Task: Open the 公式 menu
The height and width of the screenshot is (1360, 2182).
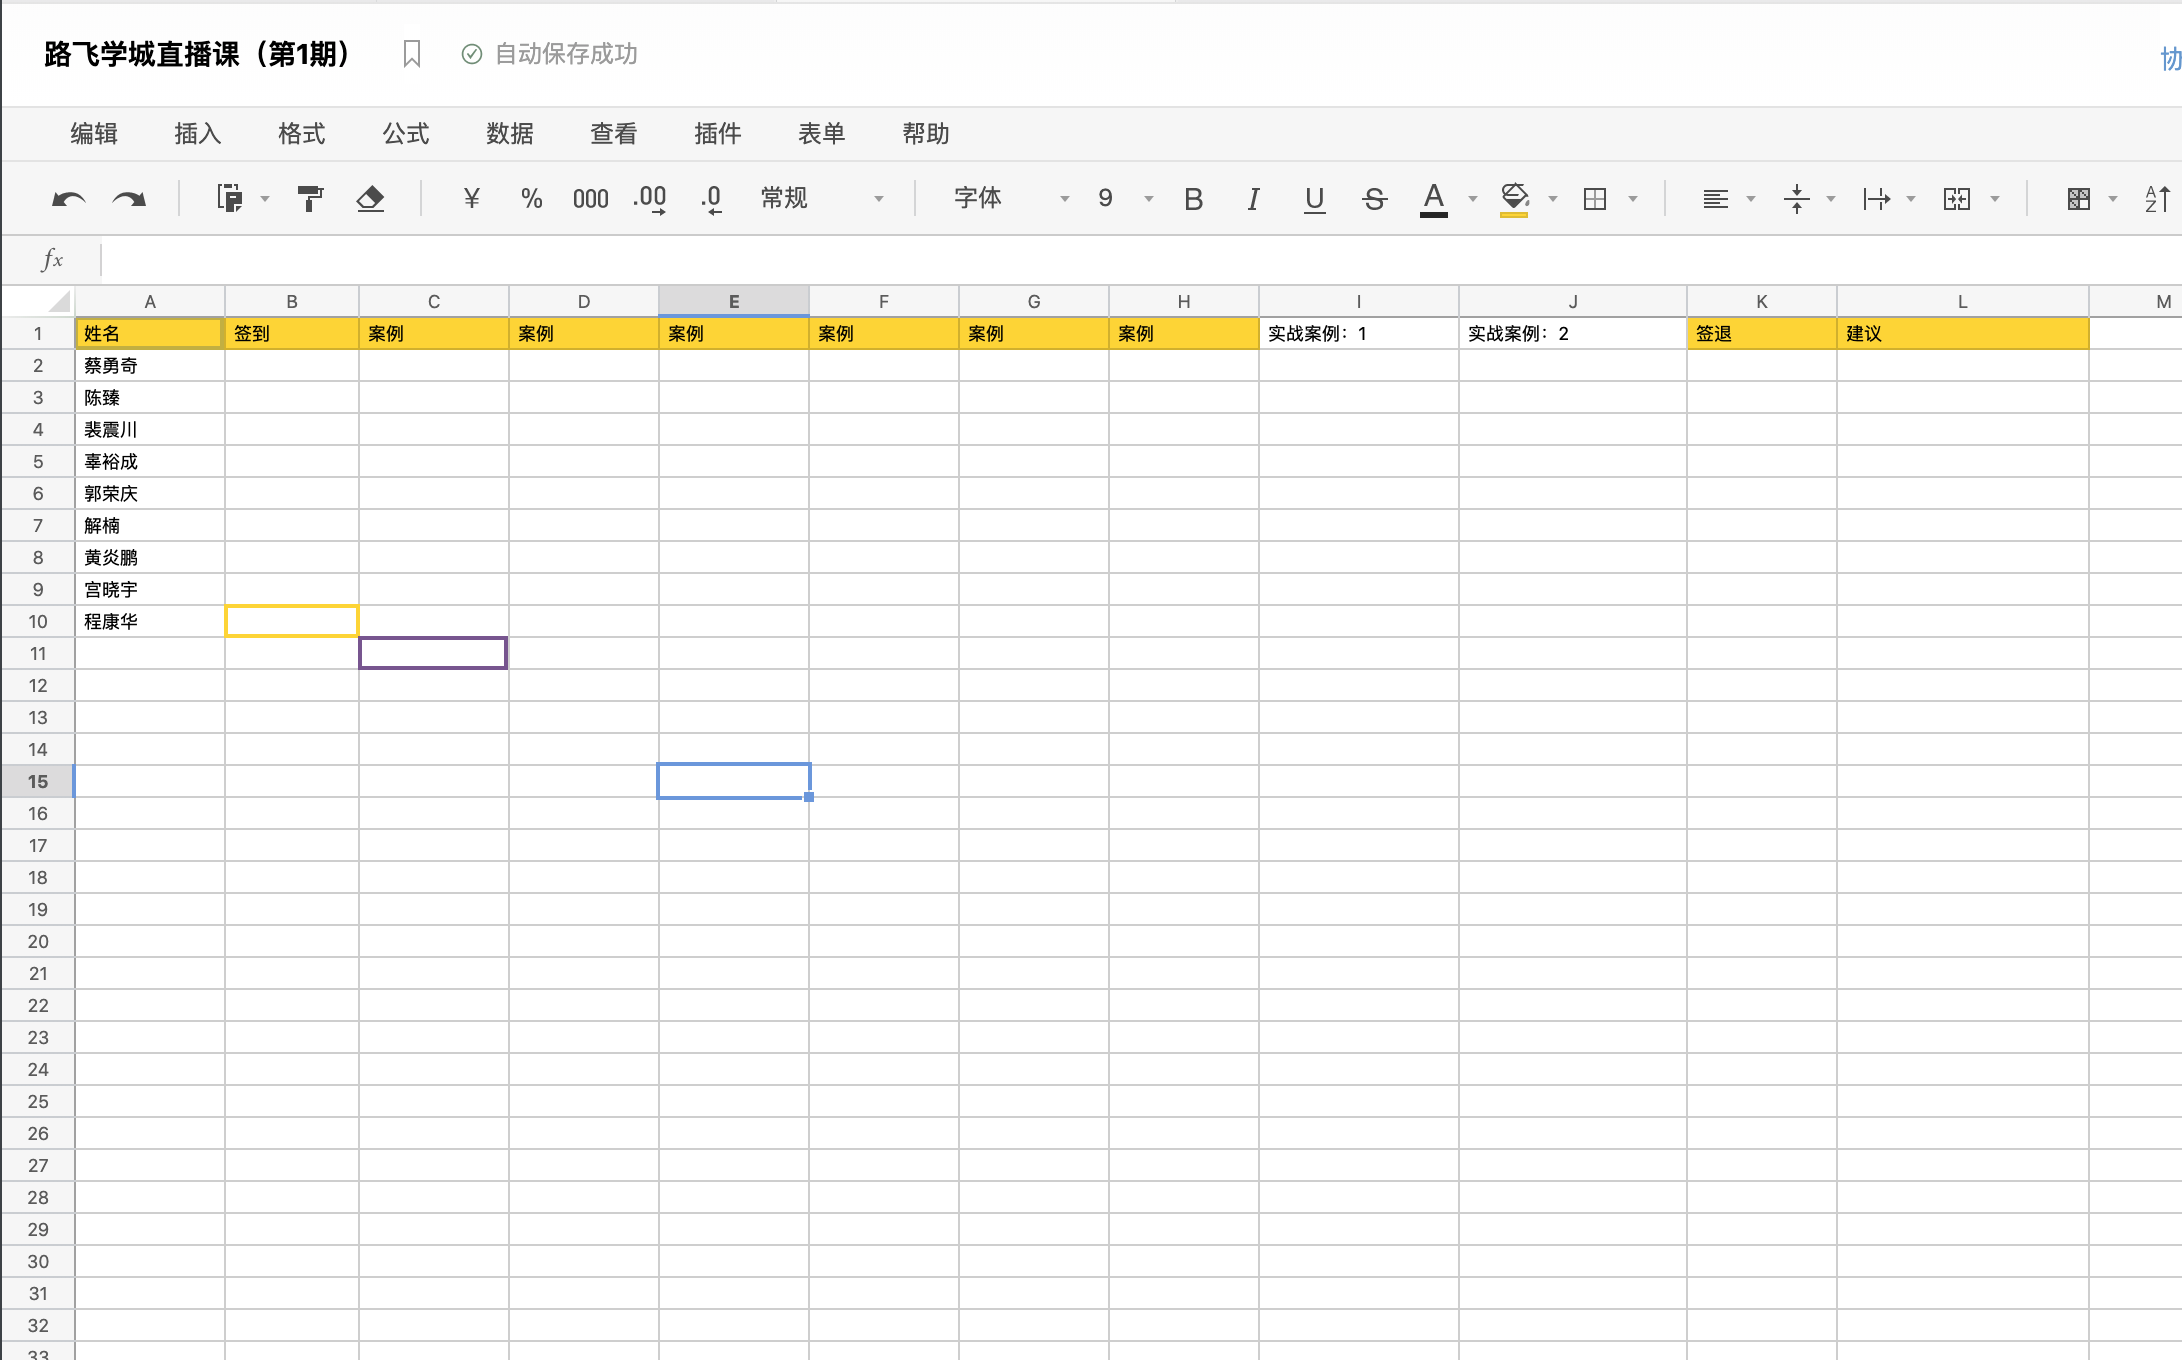Action: tap(406, 133)
